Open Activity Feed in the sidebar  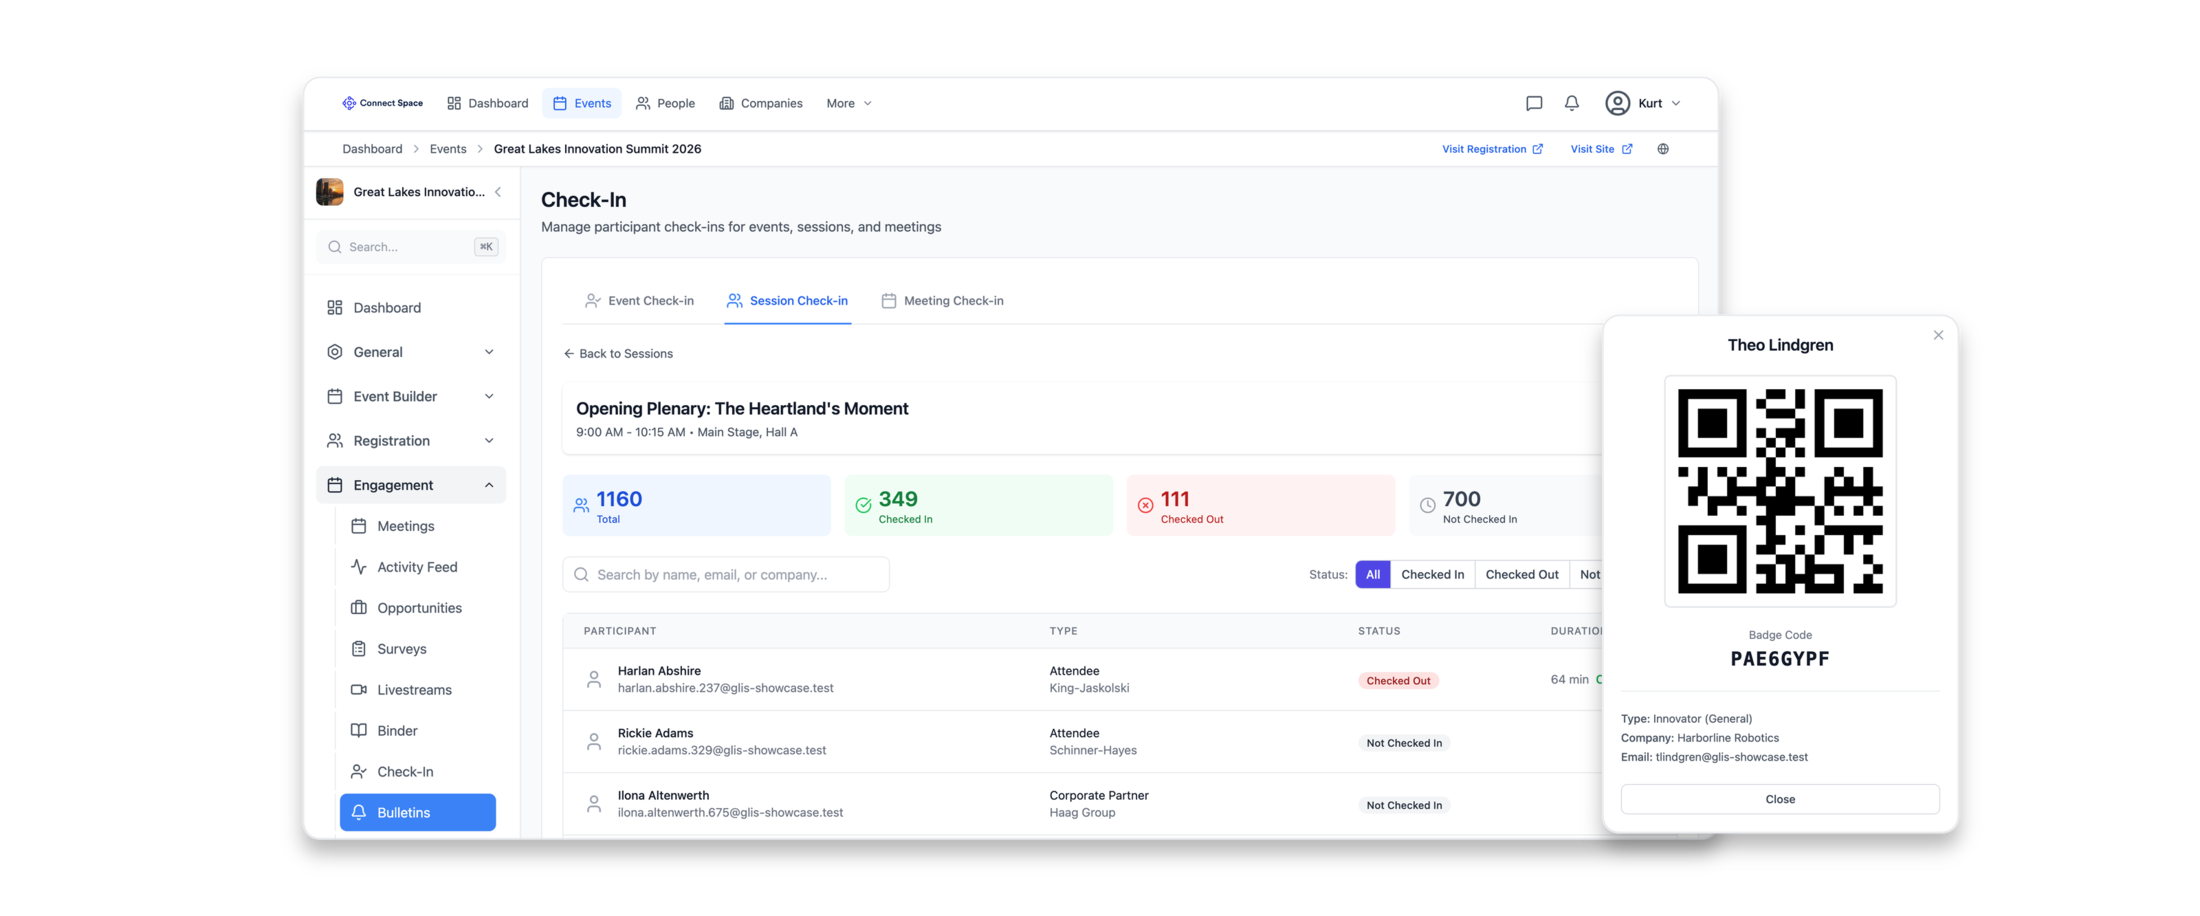click(x=418, y=567)
